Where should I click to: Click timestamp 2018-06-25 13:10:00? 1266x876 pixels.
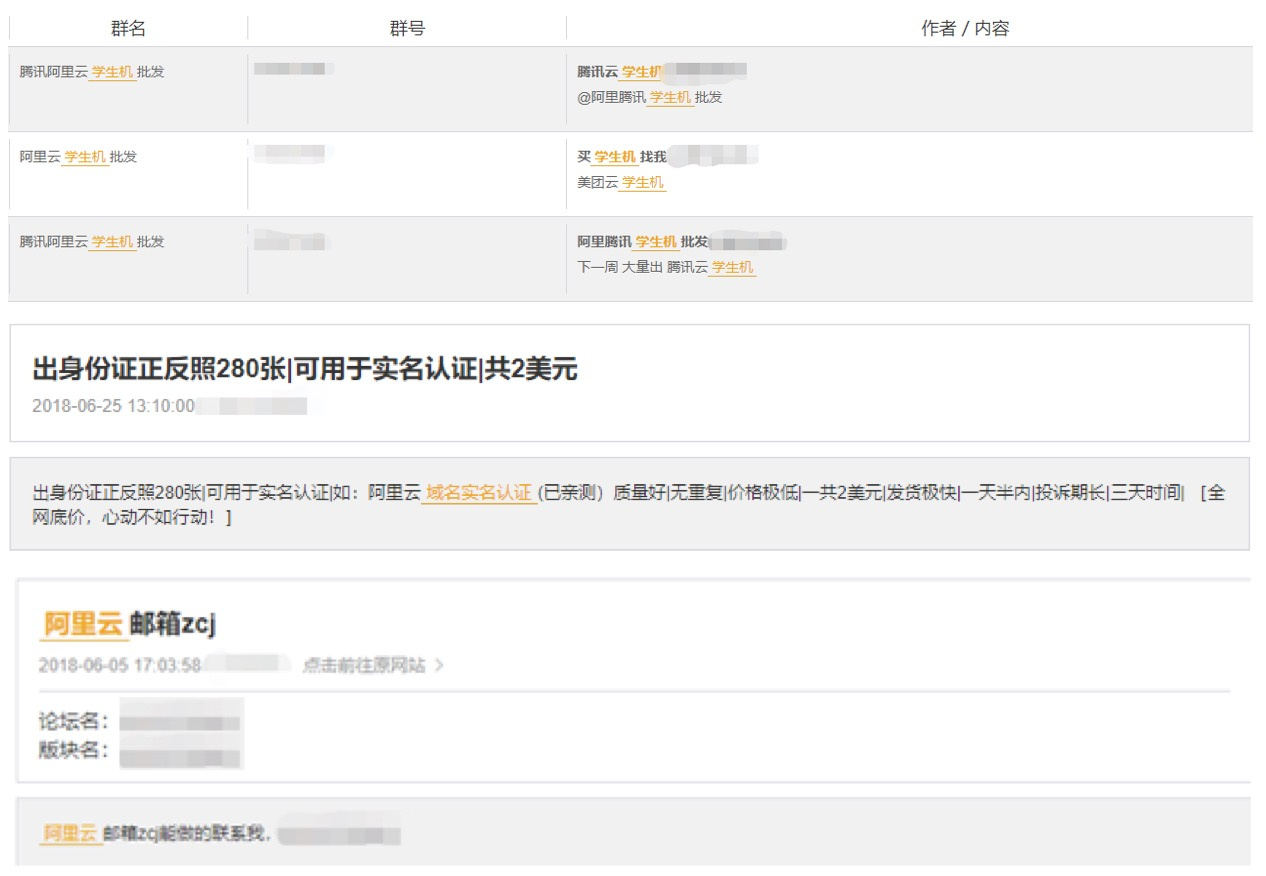click(113, 406)
